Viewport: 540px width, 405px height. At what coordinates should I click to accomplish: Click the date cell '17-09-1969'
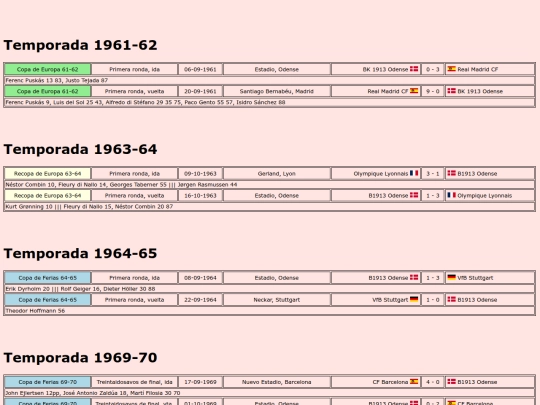click(200, 382)
